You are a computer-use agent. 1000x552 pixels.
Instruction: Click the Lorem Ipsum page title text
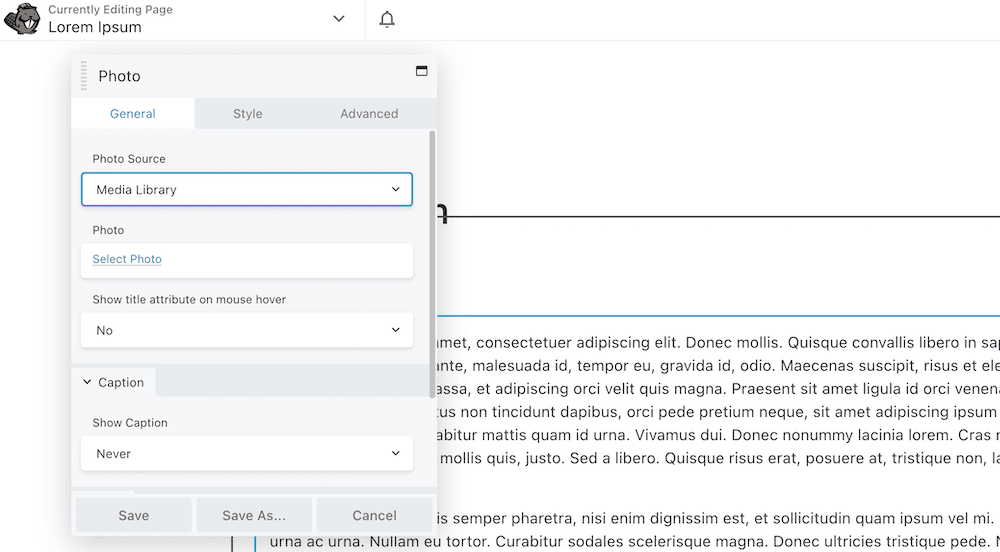pyautogui.click(x=95, y=27)
